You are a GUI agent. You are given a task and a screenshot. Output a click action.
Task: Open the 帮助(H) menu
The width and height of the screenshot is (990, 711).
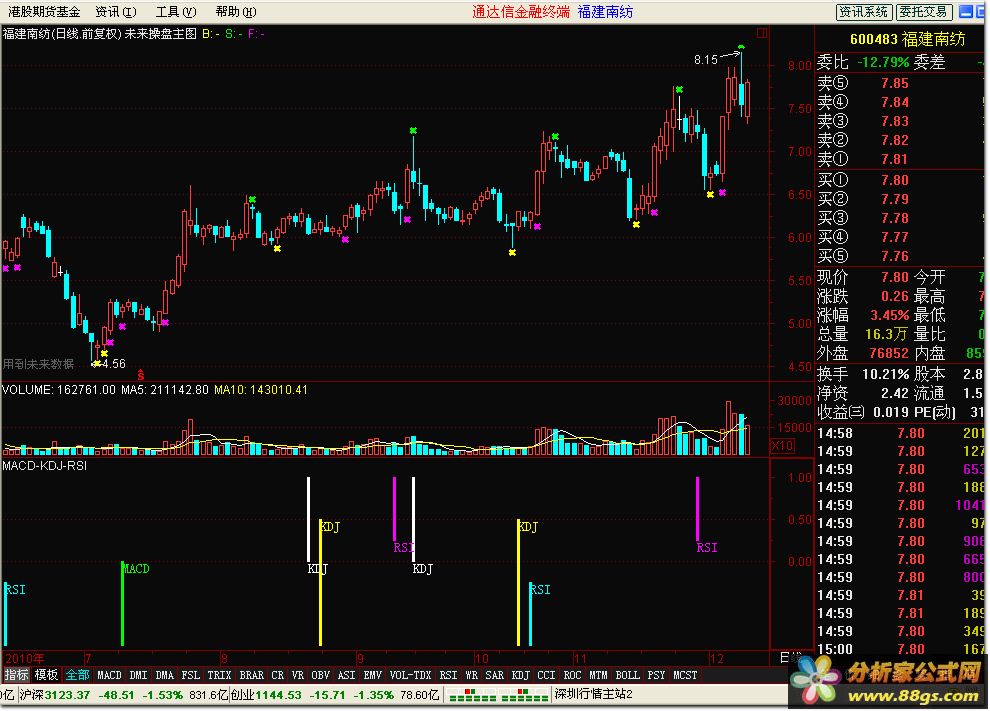(x=236, y=11)
